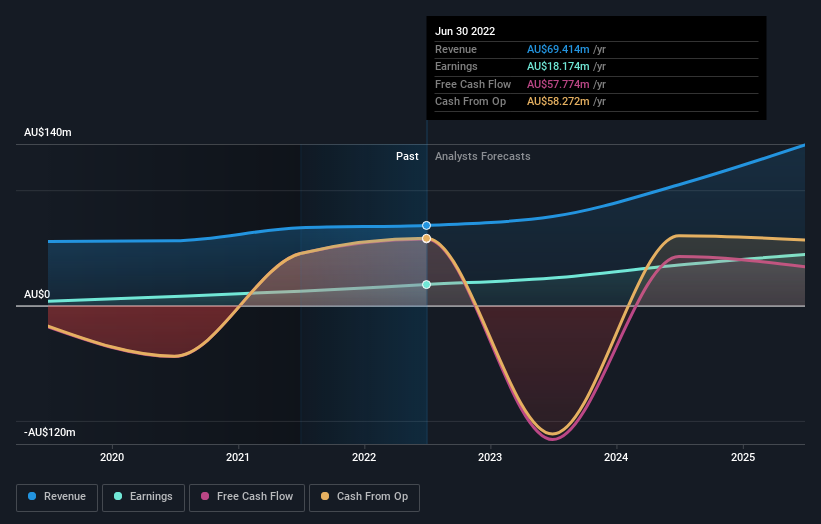
Task: Click the -AU$120m y-axis label
Action: (x=50, y=432)
